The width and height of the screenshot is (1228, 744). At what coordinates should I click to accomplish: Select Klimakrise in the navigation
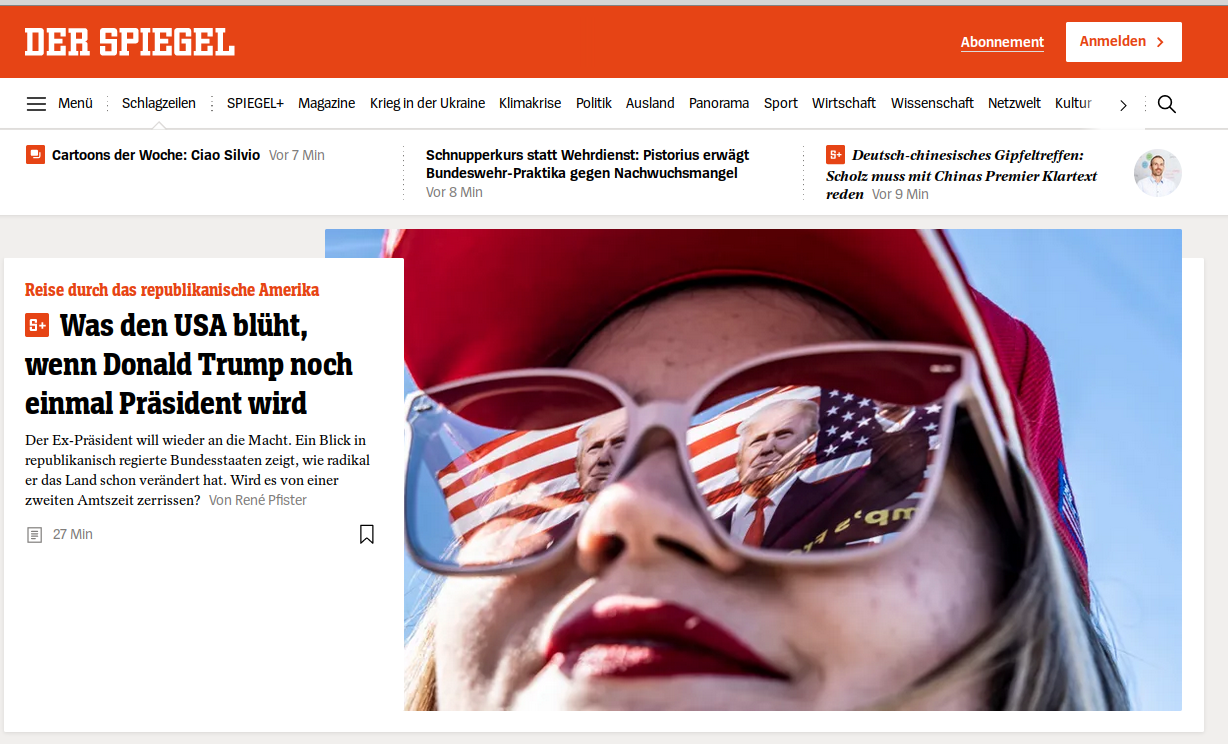(530, 103)
